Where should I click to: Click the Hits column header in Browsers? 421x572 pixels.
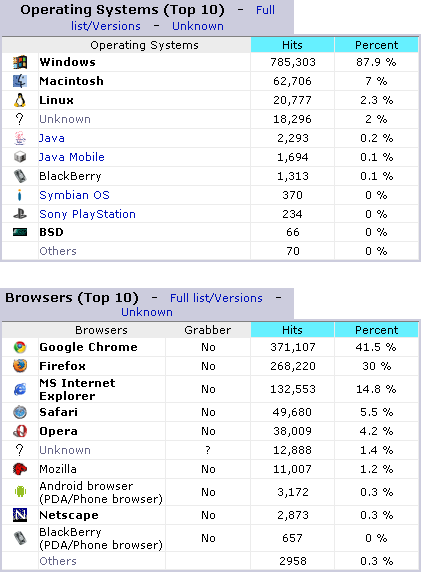point(292,330)
